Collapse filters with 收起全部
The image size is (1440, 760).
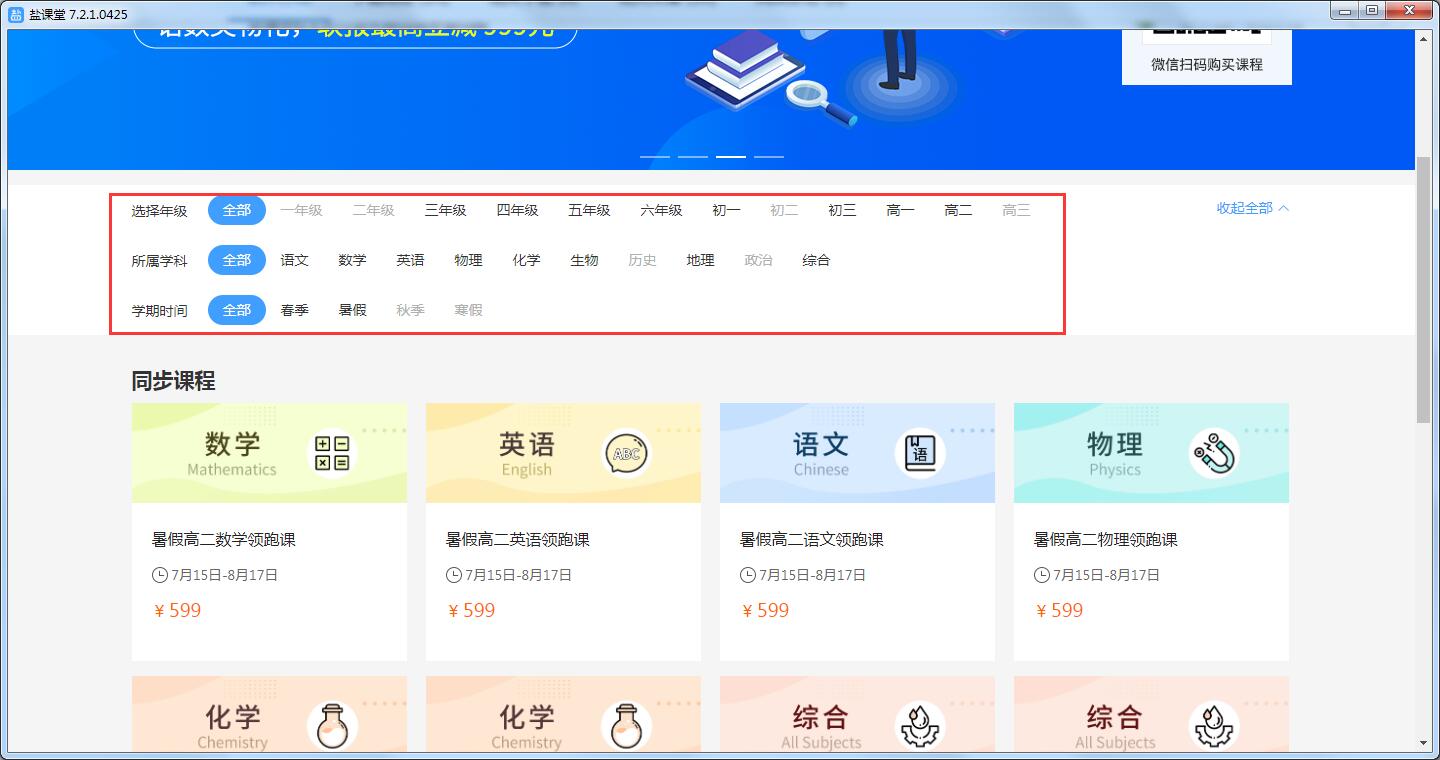[1252, 208]
